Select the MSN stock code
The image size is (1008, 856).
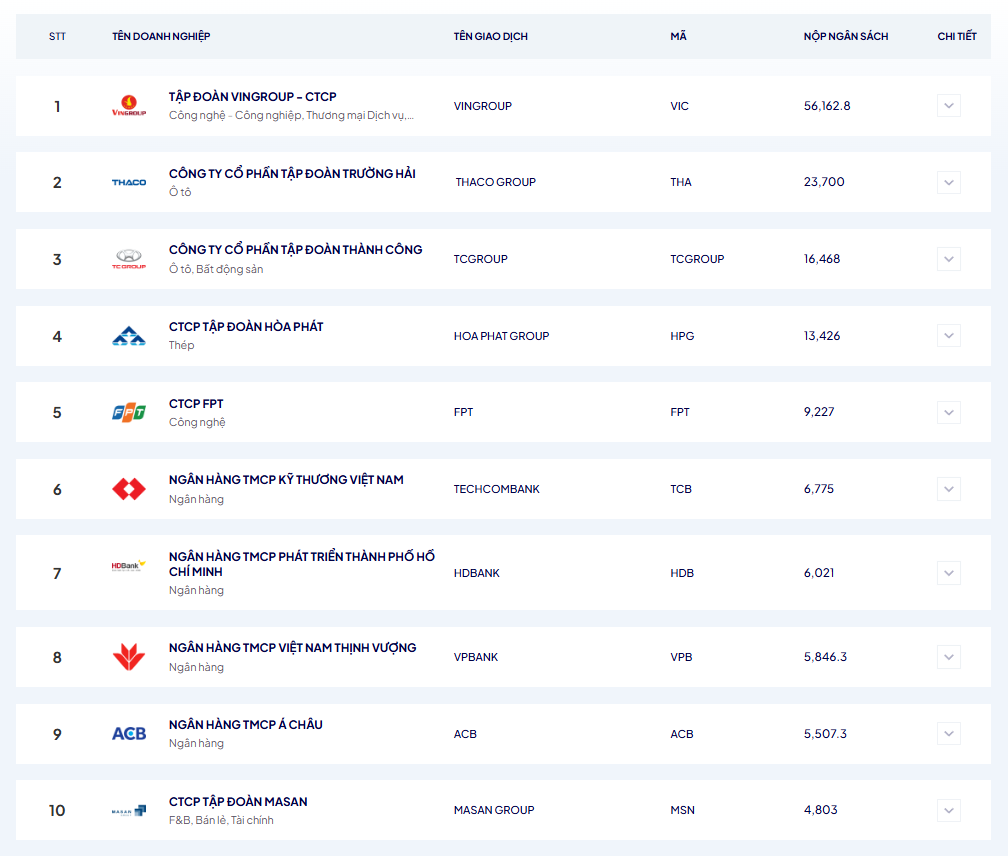tap(683, 810)
